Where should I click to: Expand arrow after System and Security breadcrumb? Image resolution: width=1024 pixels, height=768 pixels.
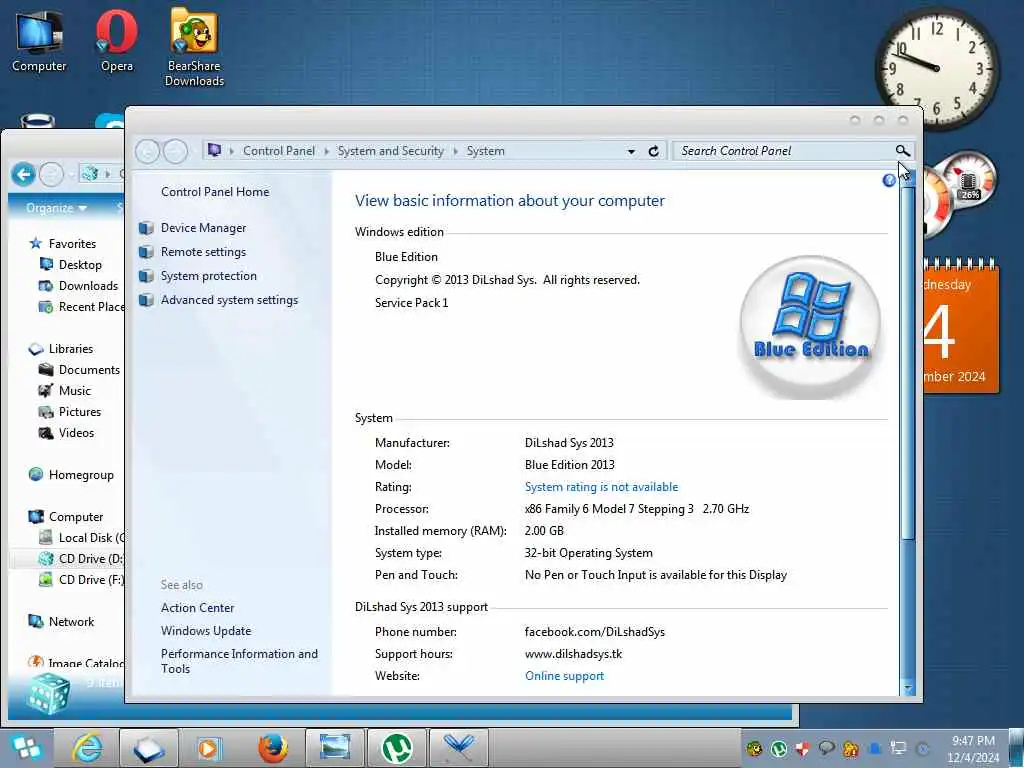tap(455, 152)
